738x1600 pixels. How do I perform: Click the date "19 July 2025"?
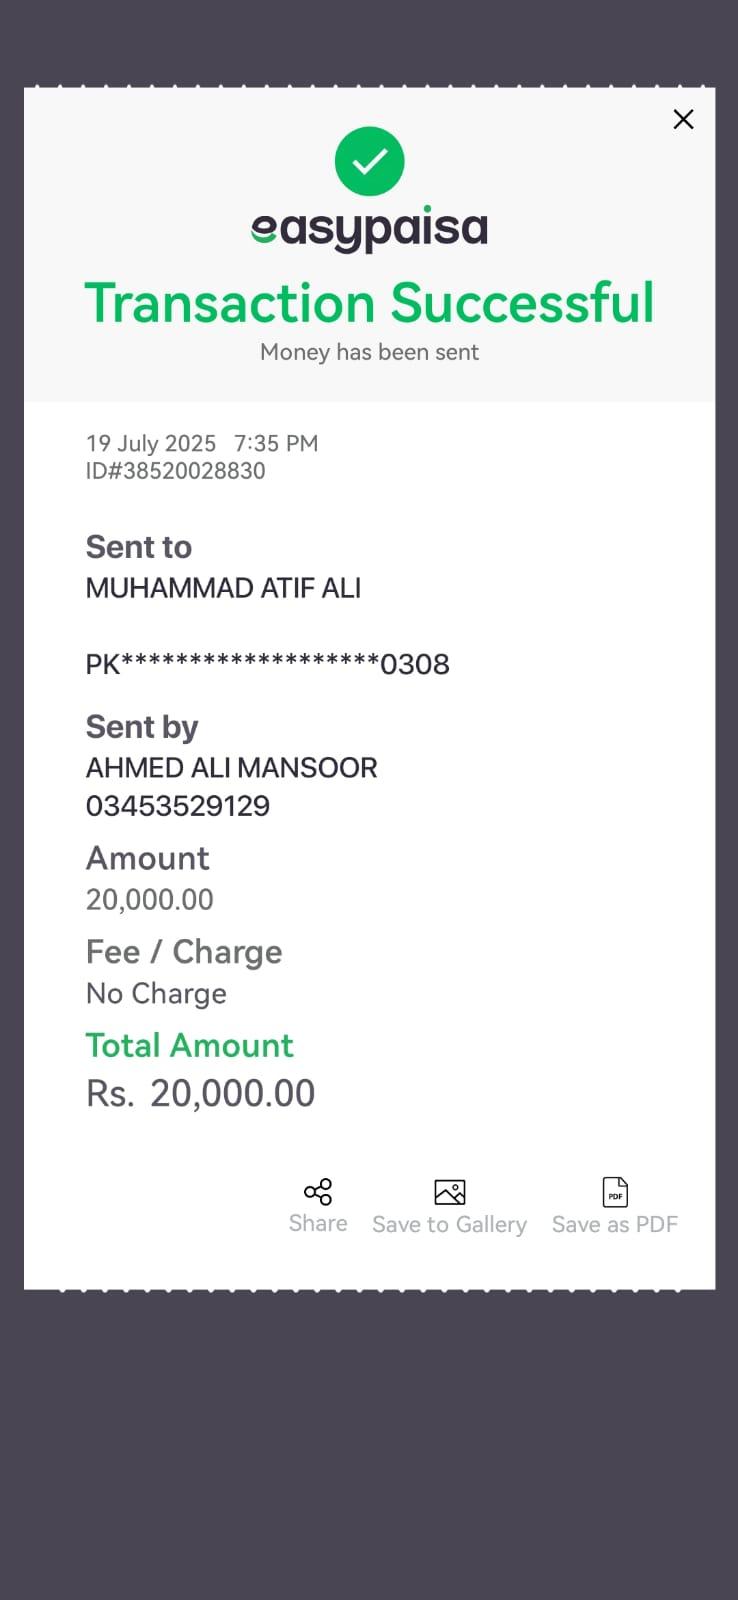tap(151, 443)
